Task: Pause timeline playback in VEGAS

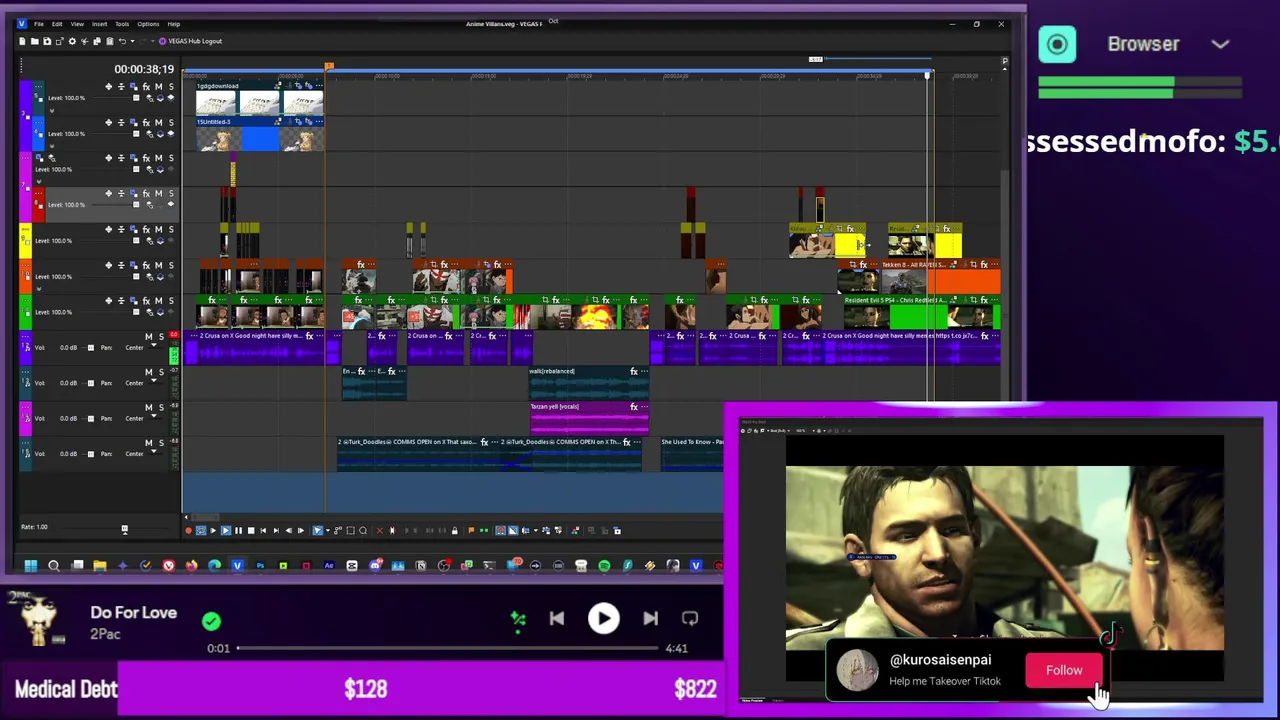Action: tap(238, 530)
